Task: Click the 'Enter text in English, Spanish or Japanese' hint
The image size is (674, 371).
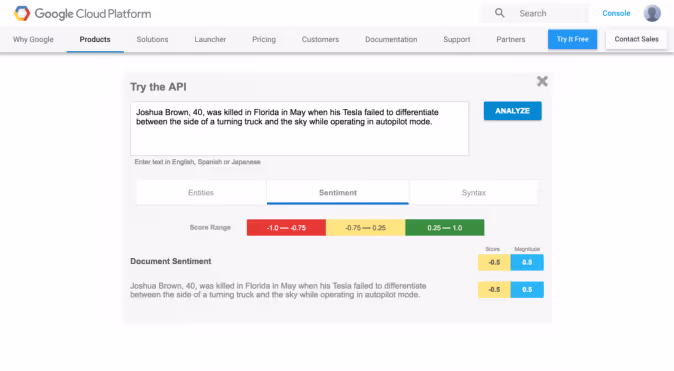Action: [x=197, y=162]
